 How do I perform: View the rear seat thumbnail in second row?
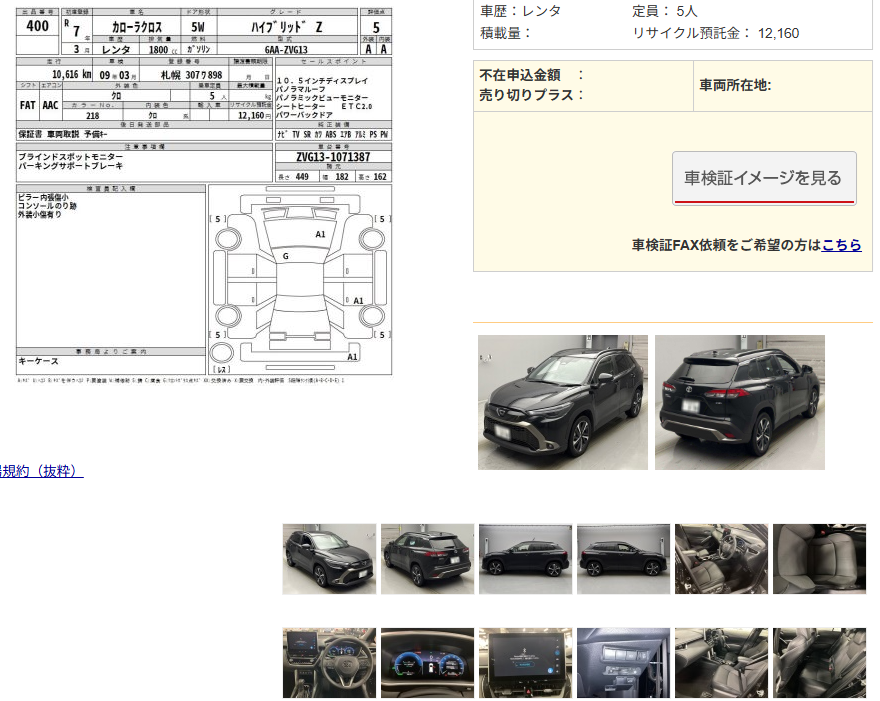pos(819,662)
